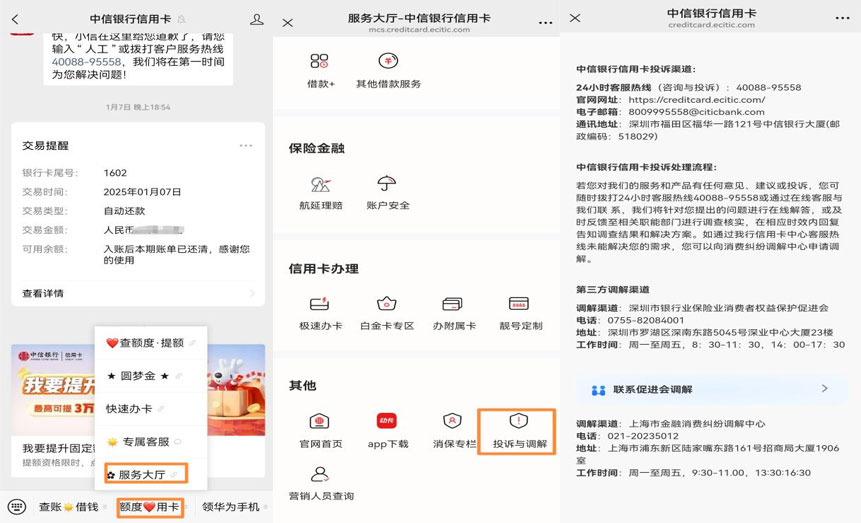Click the 0755-82084001 phone number
861x523 pixels.
point(646,320)
